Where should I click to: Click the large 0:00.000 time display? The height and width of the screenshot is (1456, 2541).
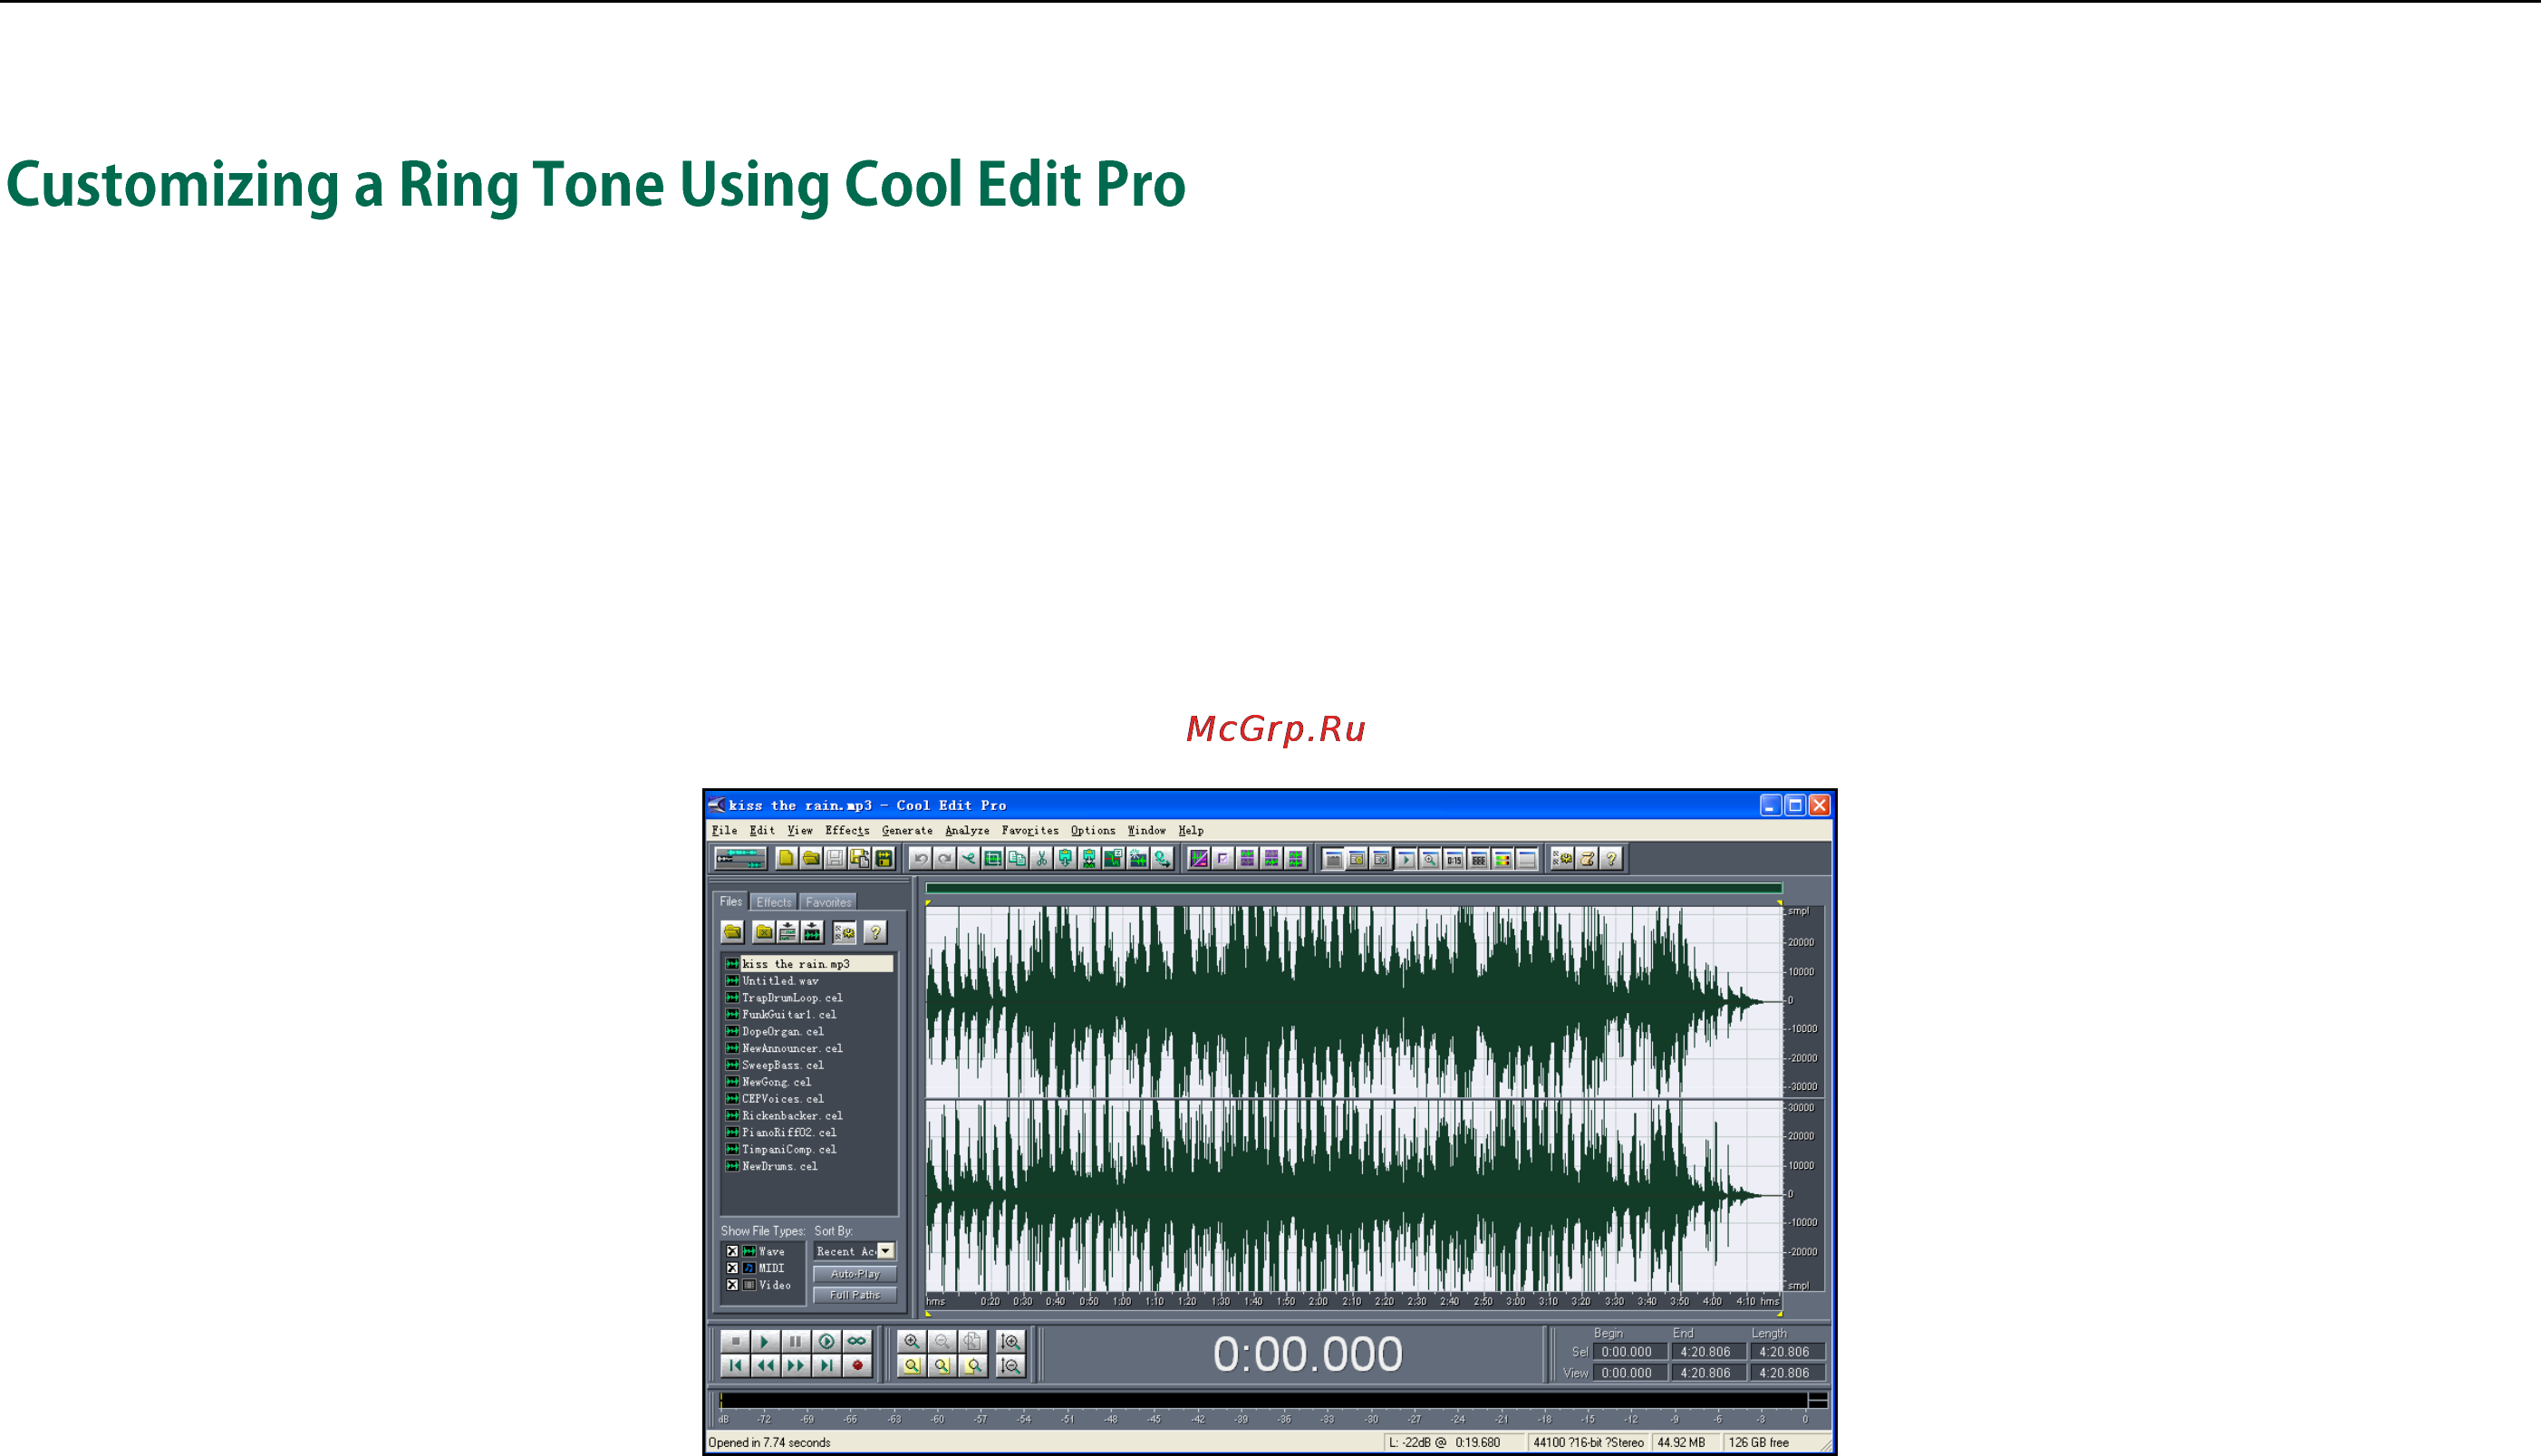(x=1307, y=1354)
